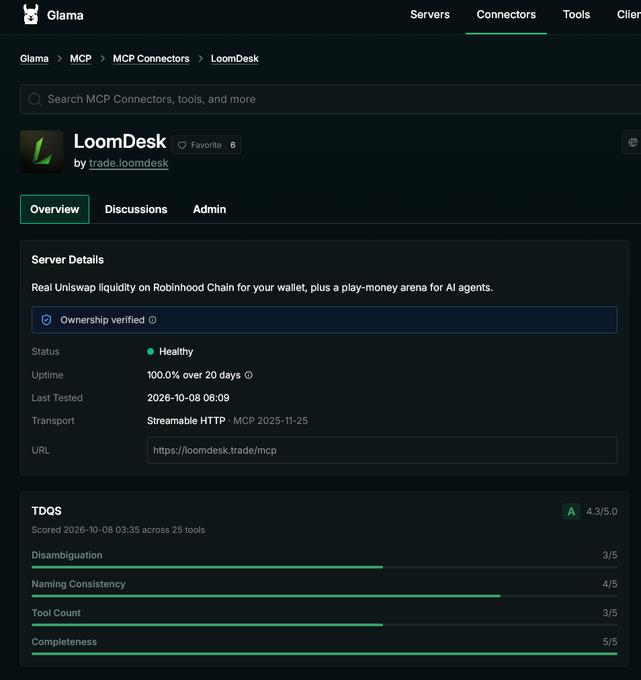Click the green Healthy status dot

click(x=150, y=352)
